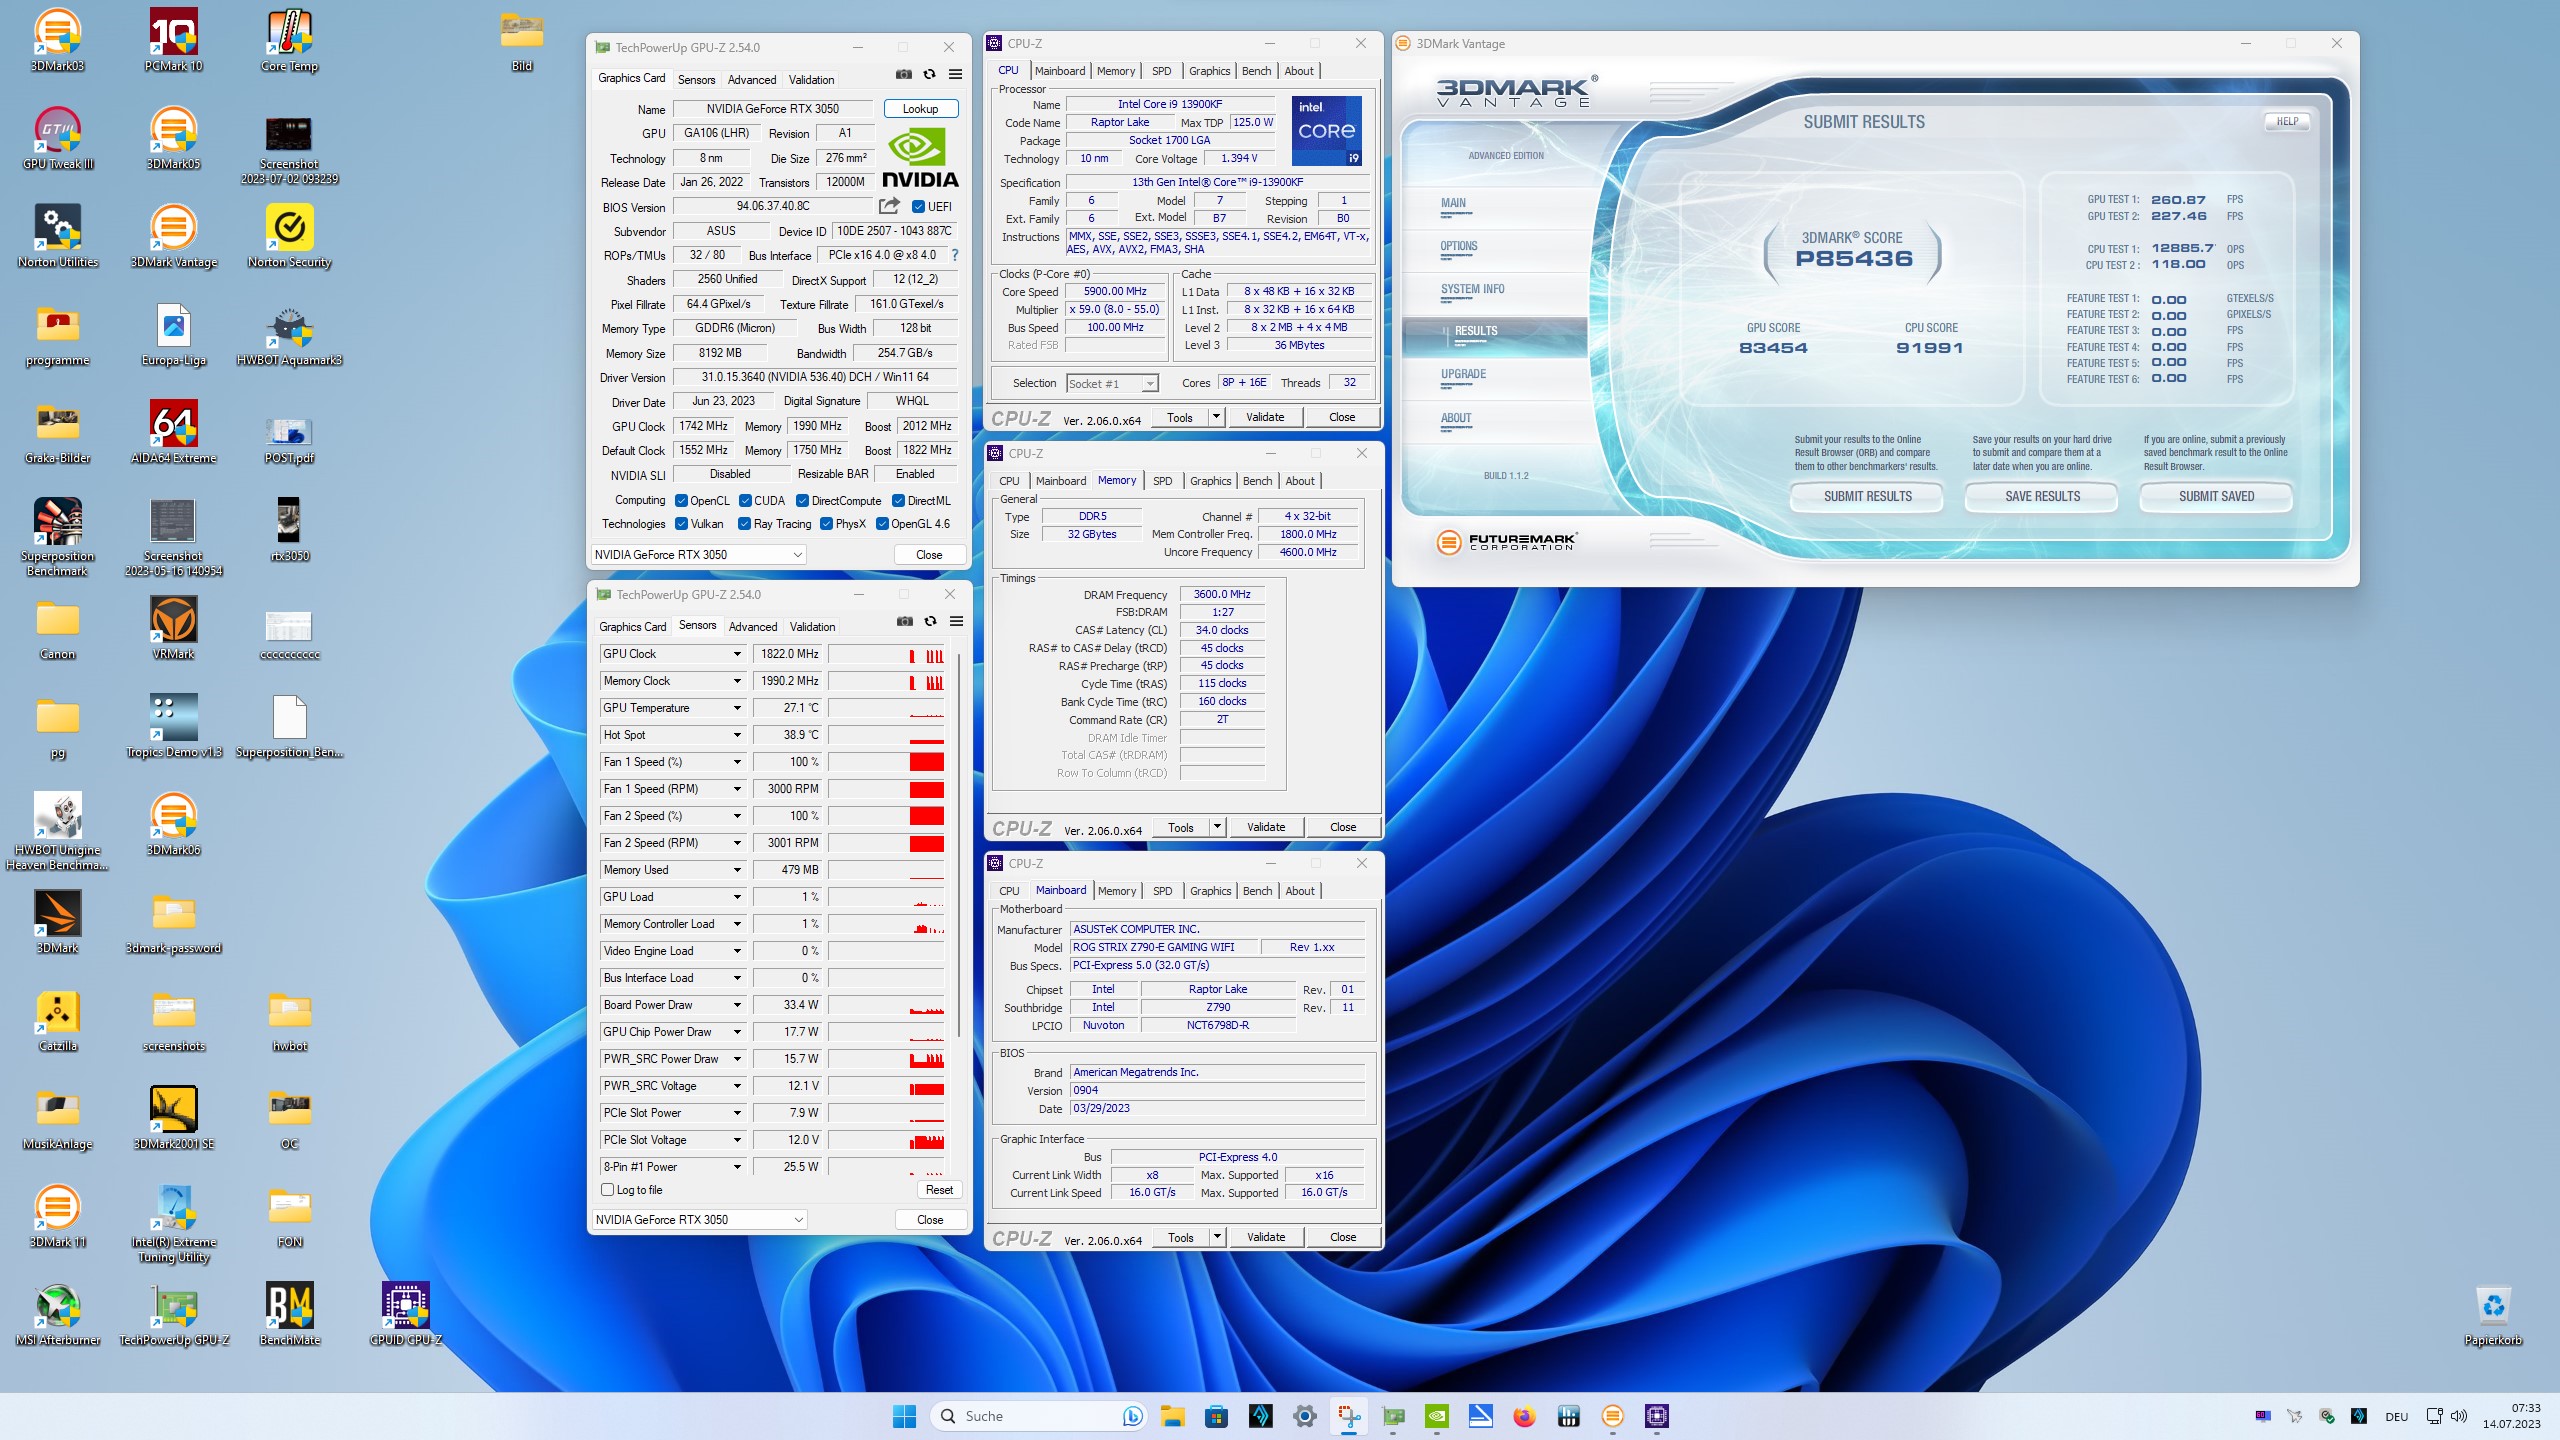Screen dimensions: 2560x1440
Task: Enable the Log to file checkbox
Action: click(607, 1190)
